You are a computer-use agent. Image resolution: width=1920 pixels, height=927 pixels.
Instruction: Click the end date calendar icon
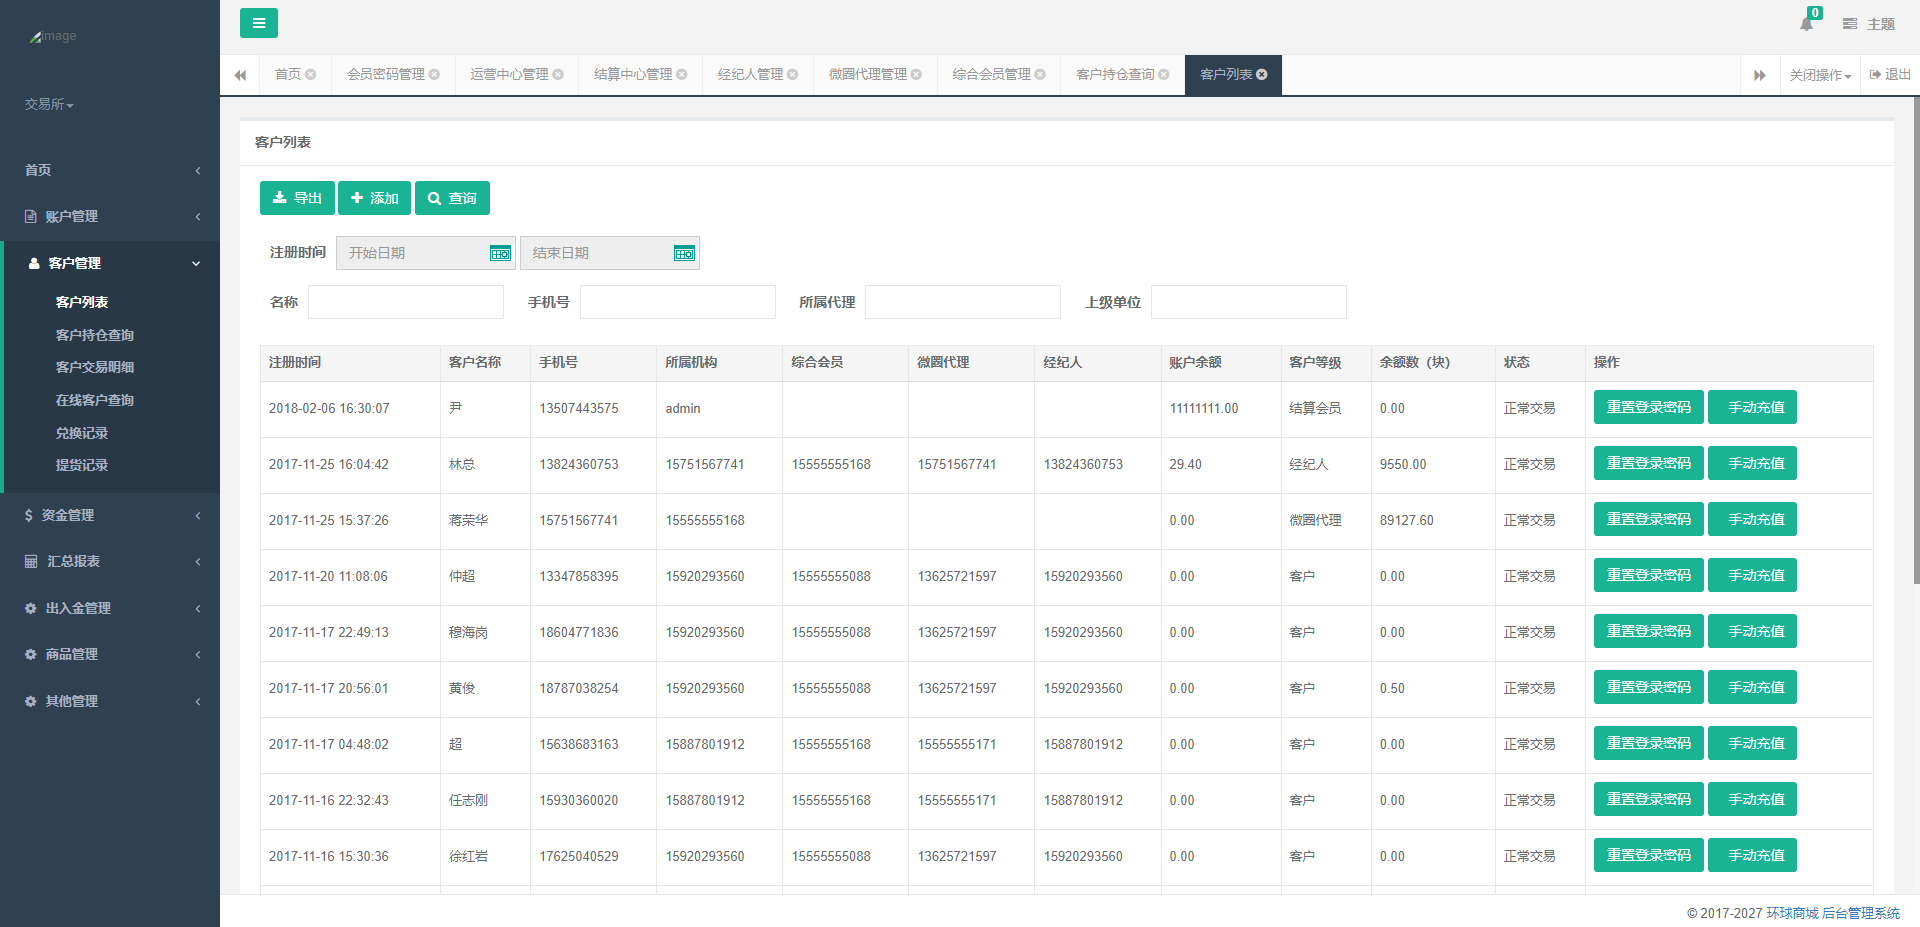coord(684,254)
